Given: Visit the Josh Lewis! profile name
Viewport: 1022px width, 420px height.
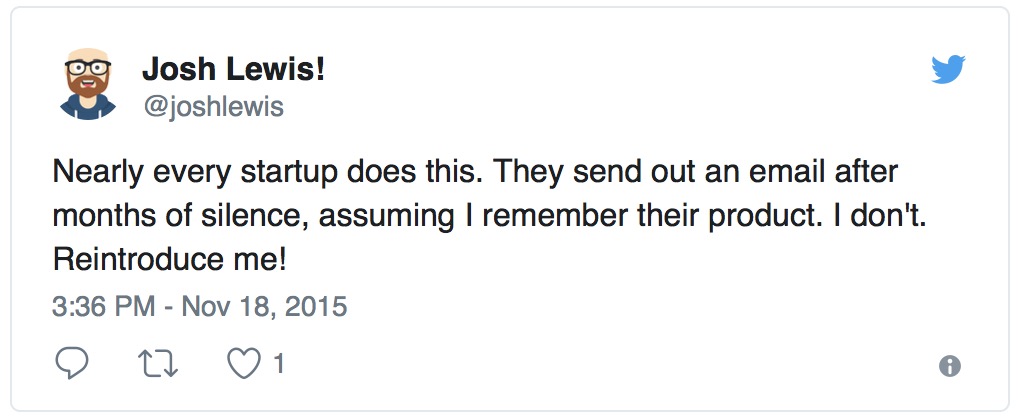Looking at the screenshot, I should coord(233,69).
